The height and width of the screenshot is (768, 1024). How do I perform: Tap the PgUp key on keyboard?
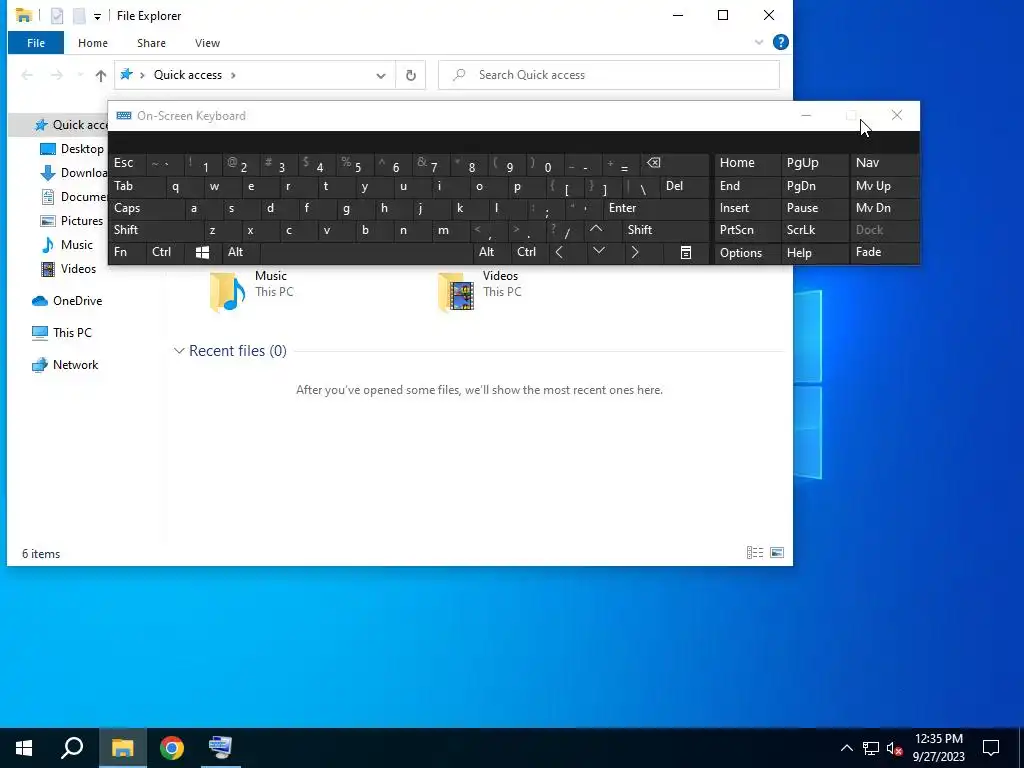pos(814,163)
